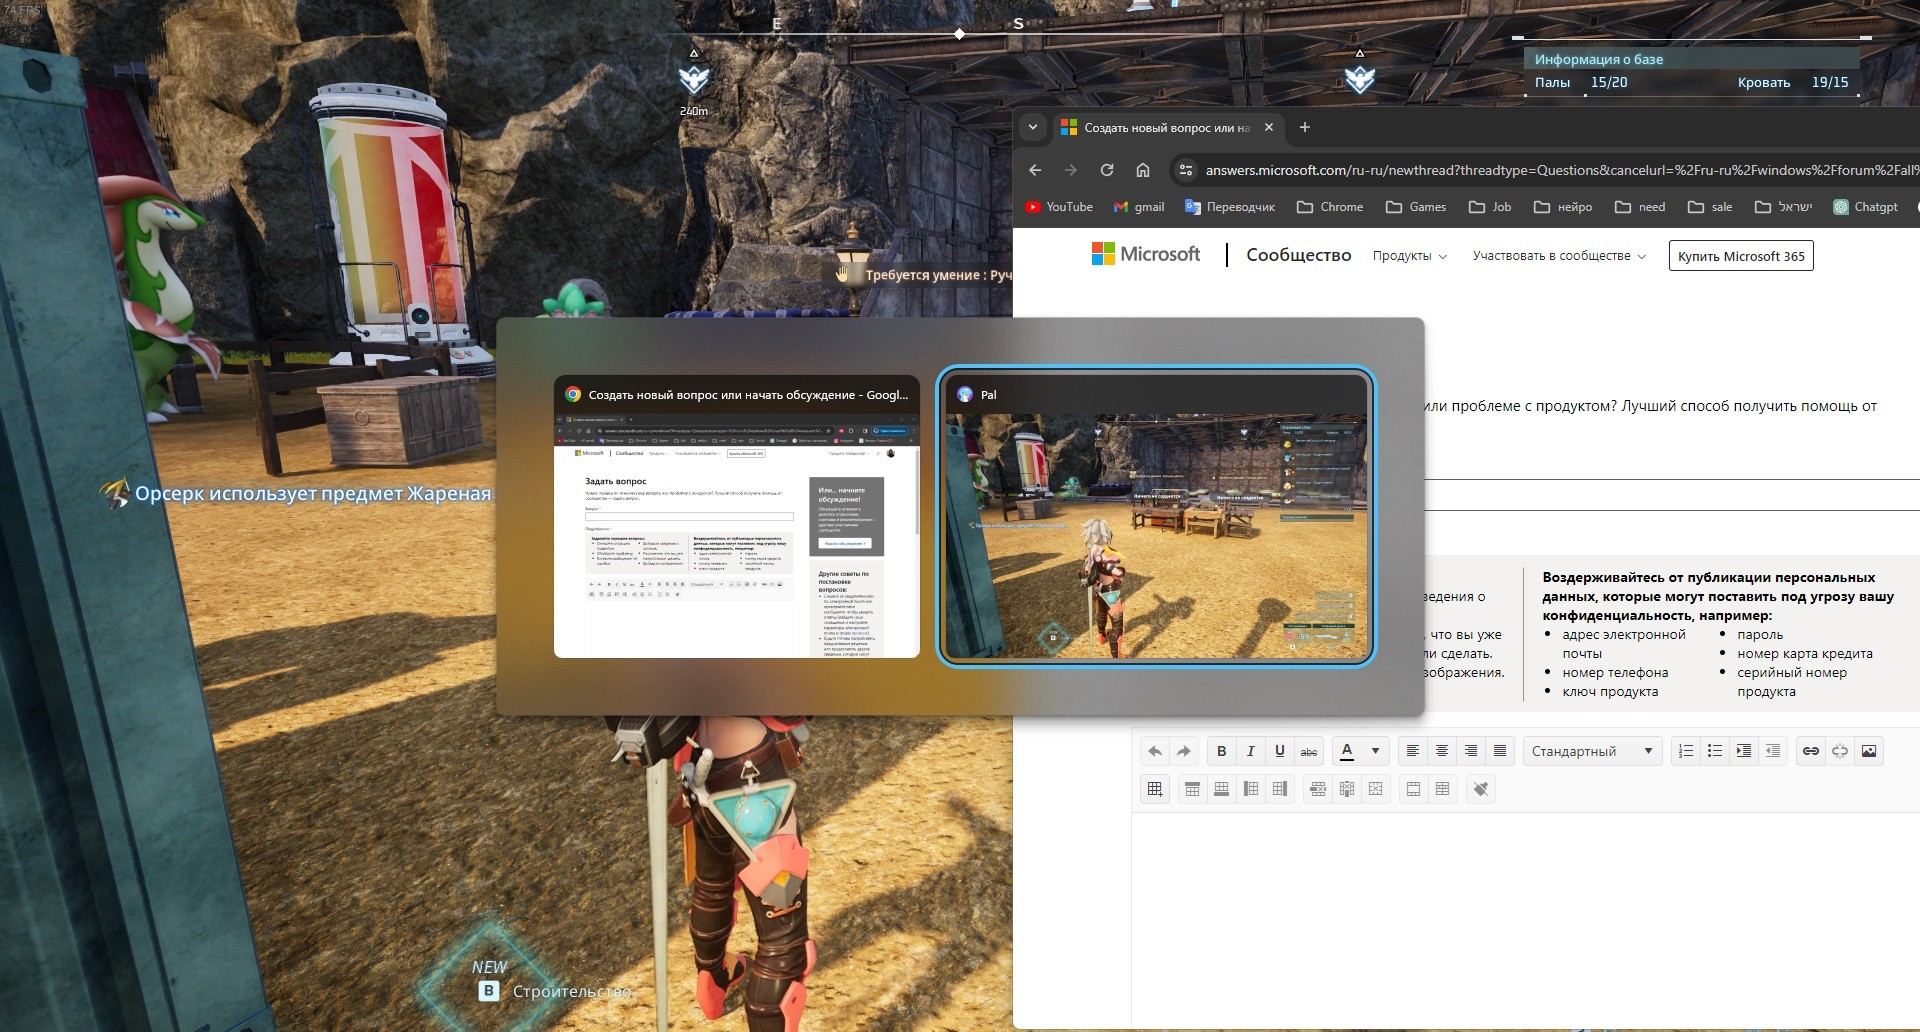Screen dimensions: 1920x1032
Task: Toggle bold formatting
Action: (x=1221, y=751)
